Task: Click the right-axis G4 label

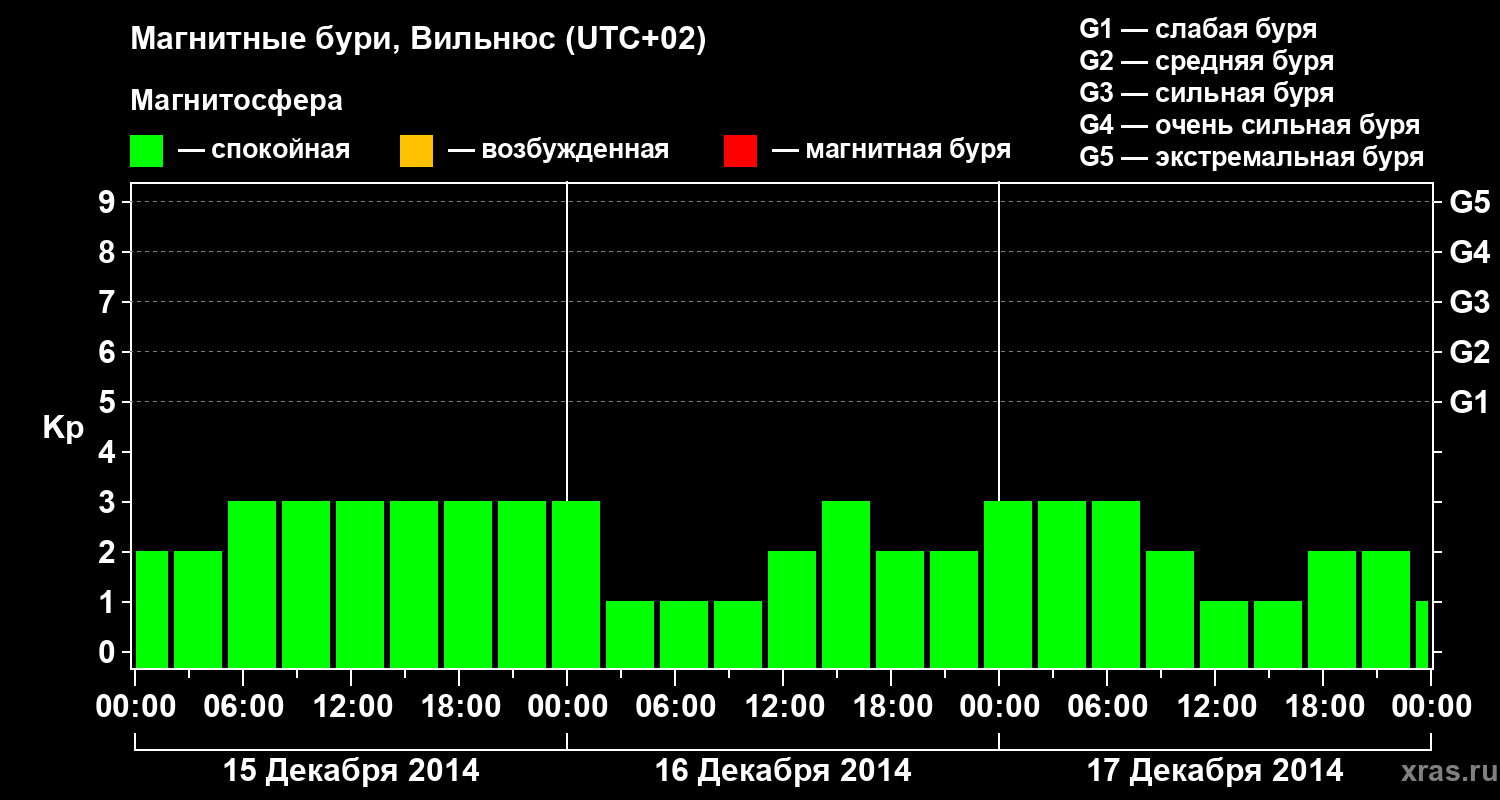Action: pos(1469,252)
